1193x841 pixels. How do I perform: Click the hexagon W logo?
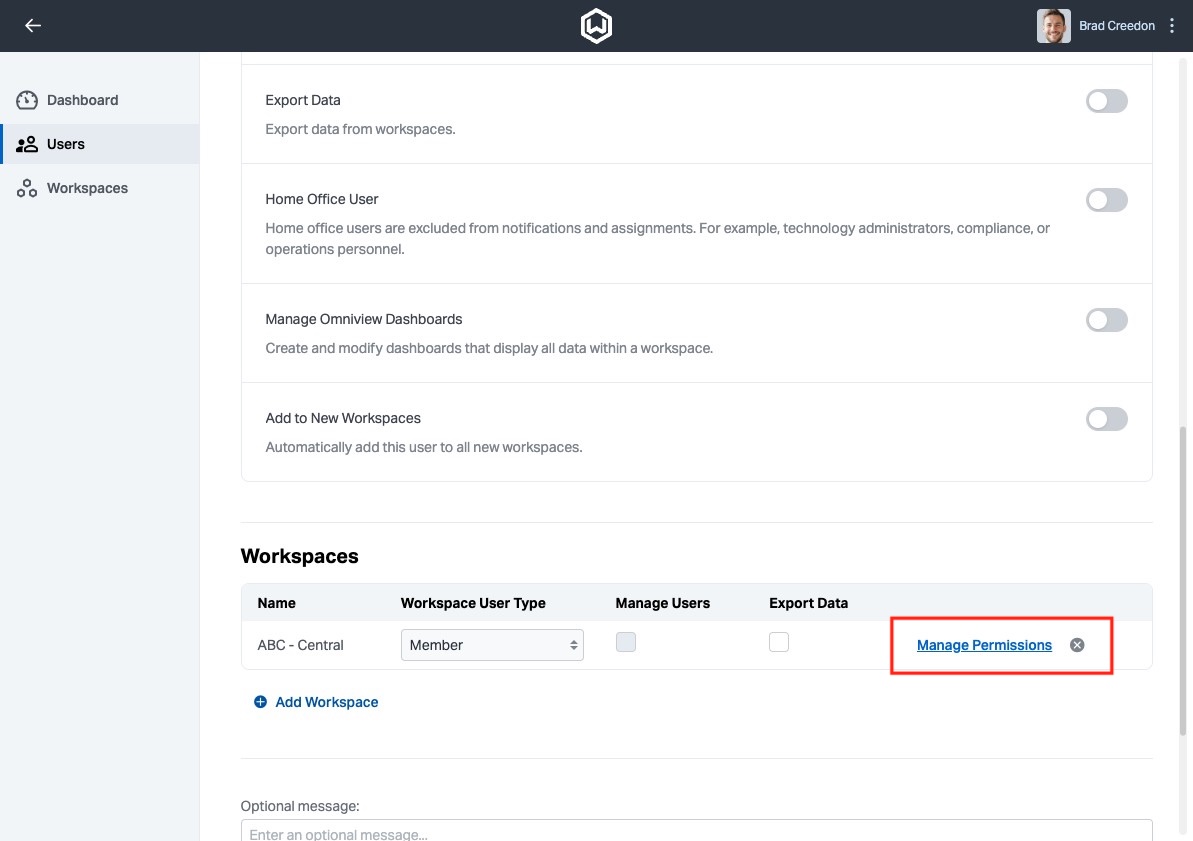click(x=596, y=26)
